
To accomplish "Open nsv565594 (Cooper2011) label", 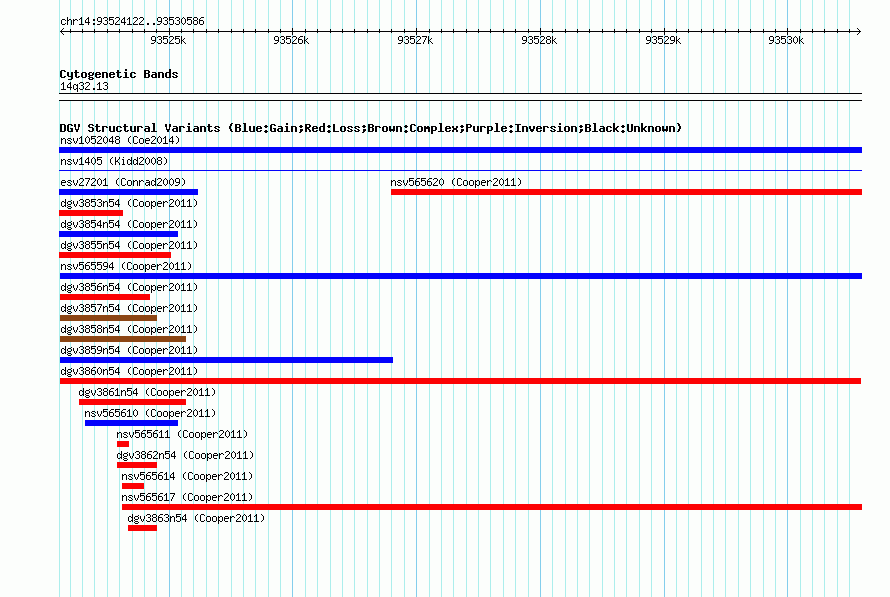I will pos(126,266).
